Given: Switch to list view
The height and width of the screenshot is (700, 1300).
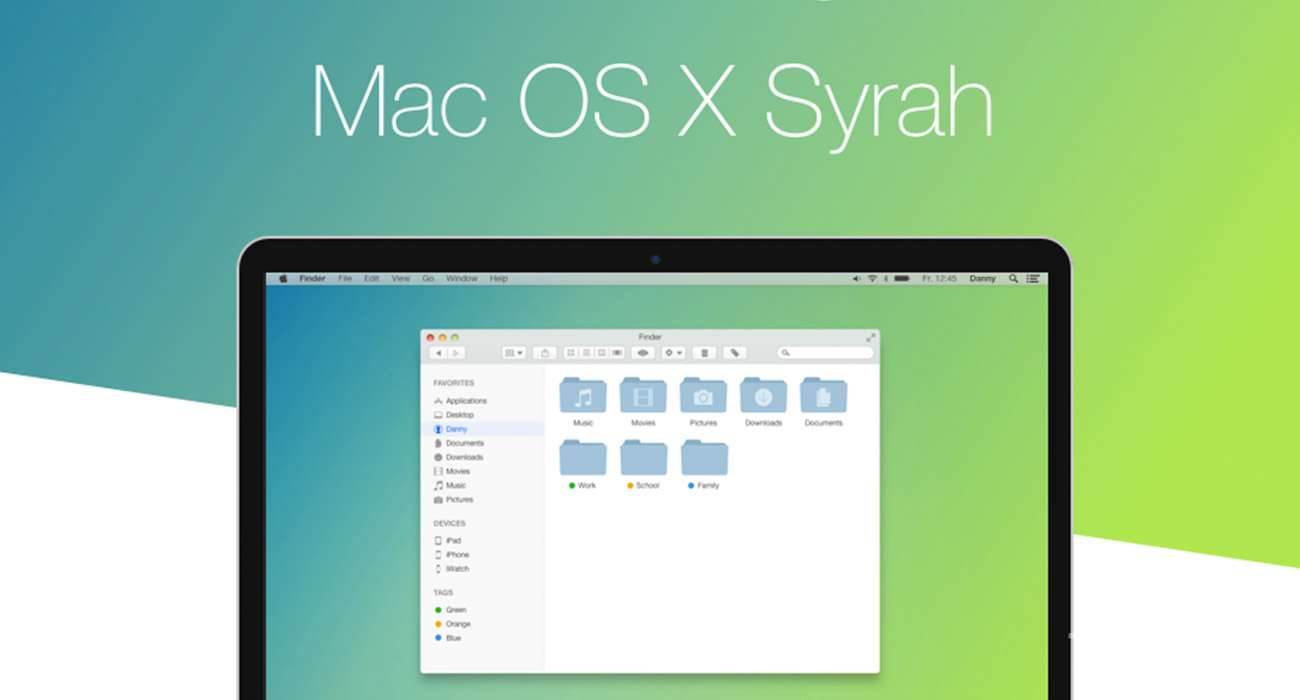Looking at the screenshot, I should [x=586, y=353].
